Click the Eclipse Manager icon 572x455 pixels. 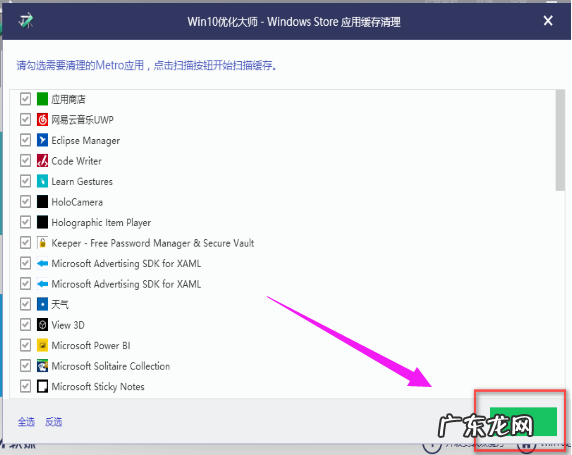click(x=42, y=140)
